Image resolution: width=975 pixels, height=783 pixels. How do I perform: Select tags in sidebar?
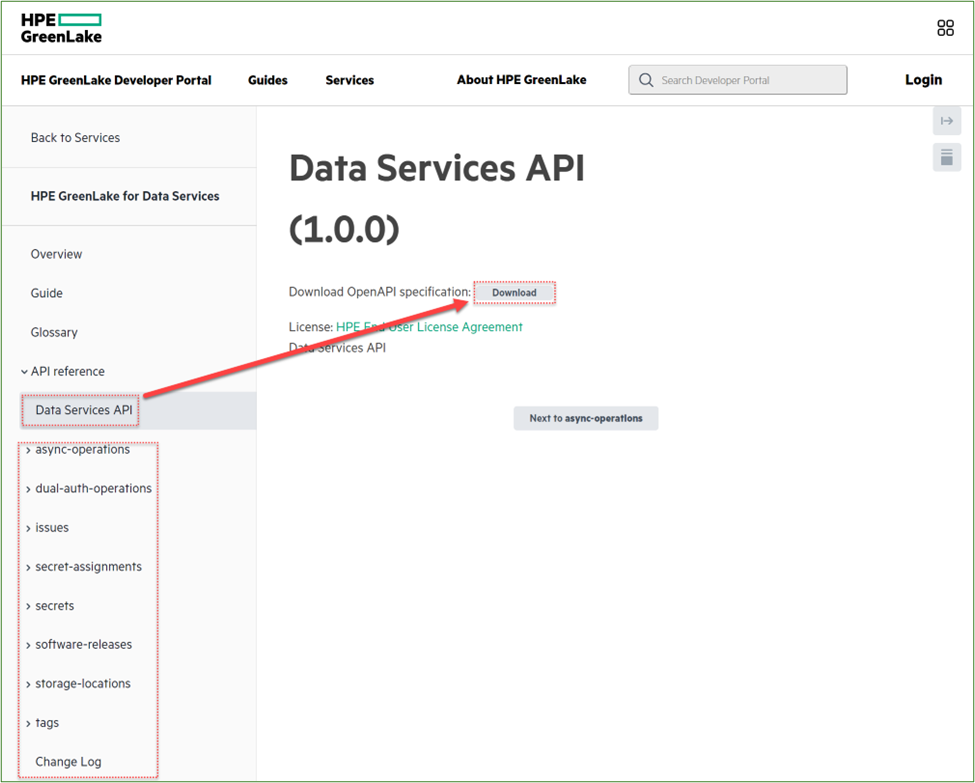point(47,723)
